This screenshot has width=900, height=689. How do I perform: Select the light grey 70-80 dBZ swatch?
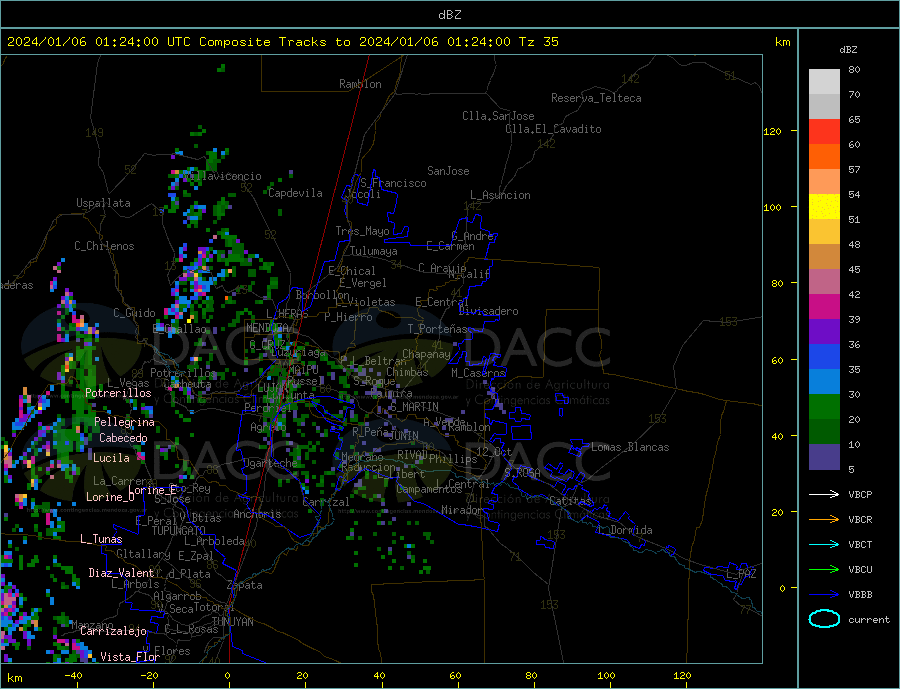tap(824, 82)
